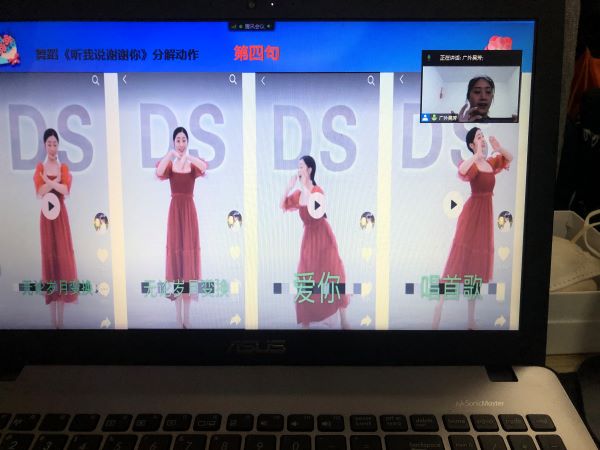Like the leftmost video with heart icon

102,255
